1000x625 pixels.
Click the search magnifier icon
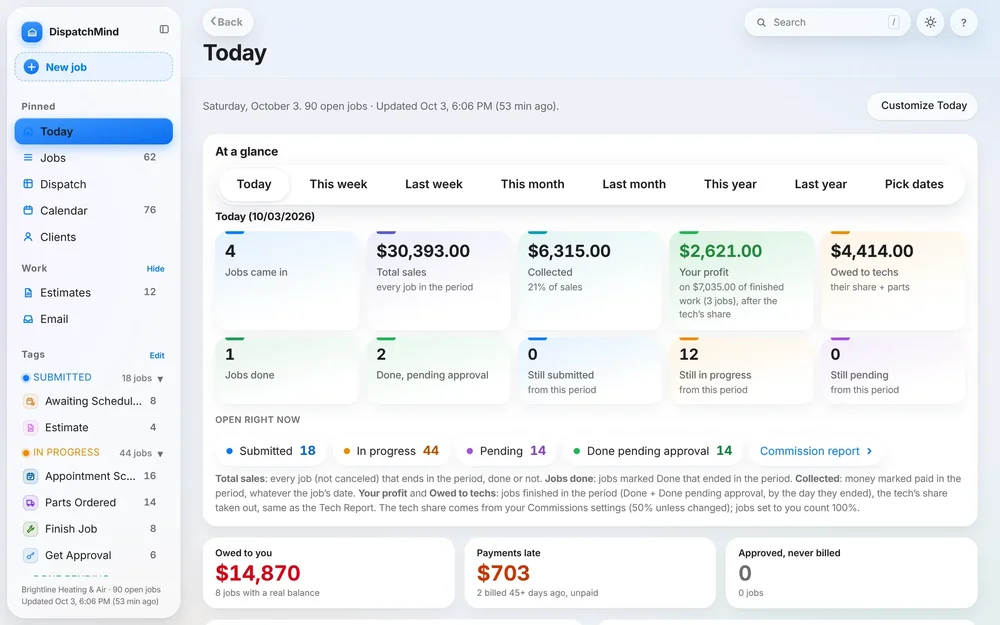coord(761,22)
